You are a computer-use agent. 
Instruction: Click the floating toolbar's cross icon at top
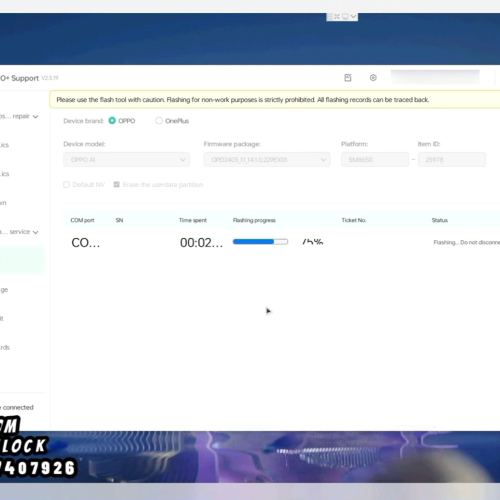[337, 16]
